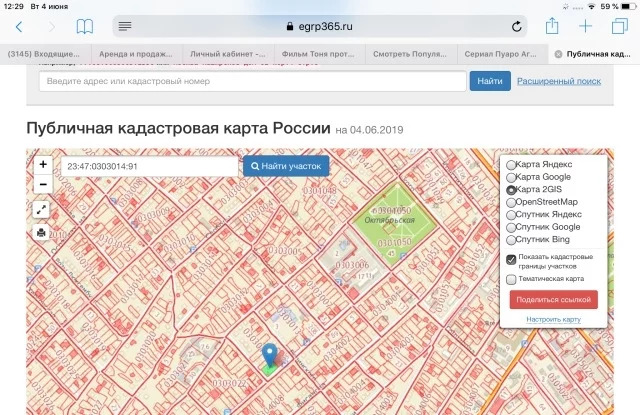Uncheck Показать кадастровые границы участков
The width and height of the screenshot is (640, 415).
(x=511, y=260)
